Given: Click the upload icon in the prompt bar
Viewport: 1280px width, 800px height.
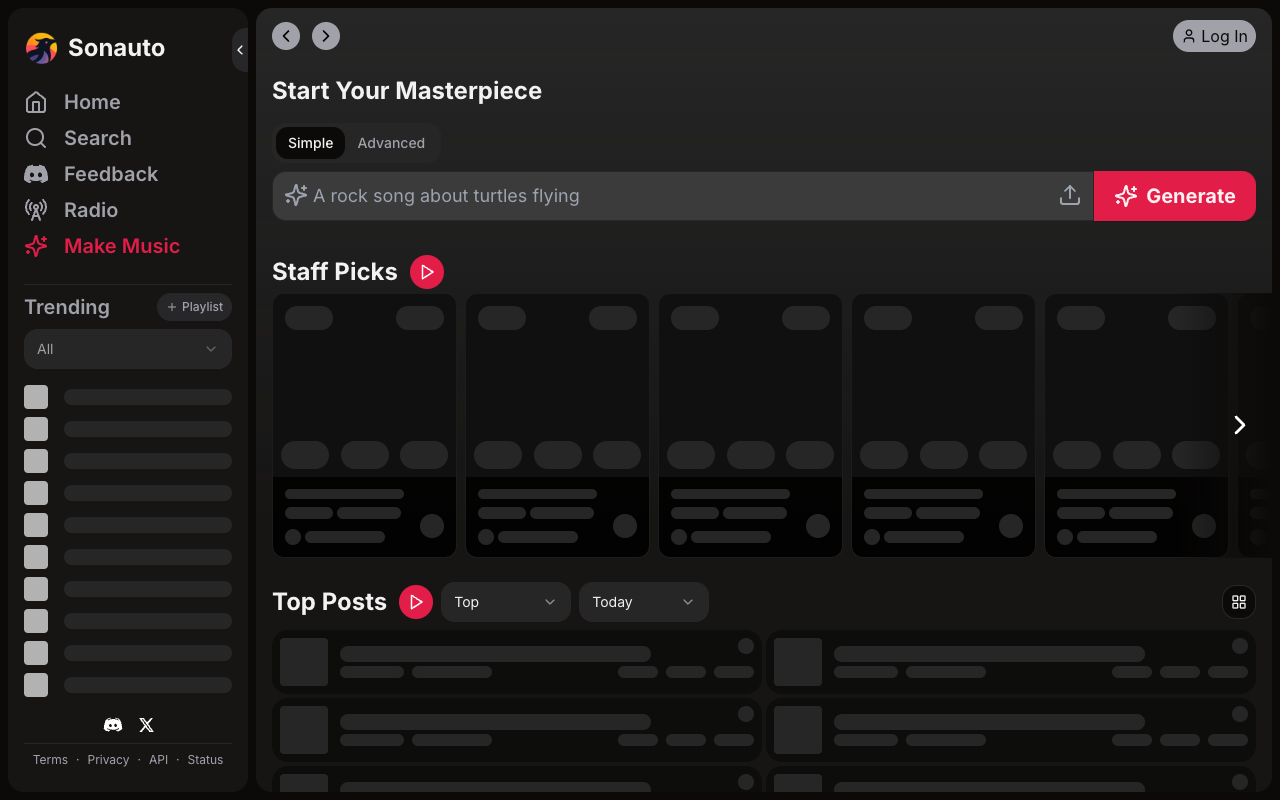Looking at the screenshot, I should click(x=1069, y=195).
